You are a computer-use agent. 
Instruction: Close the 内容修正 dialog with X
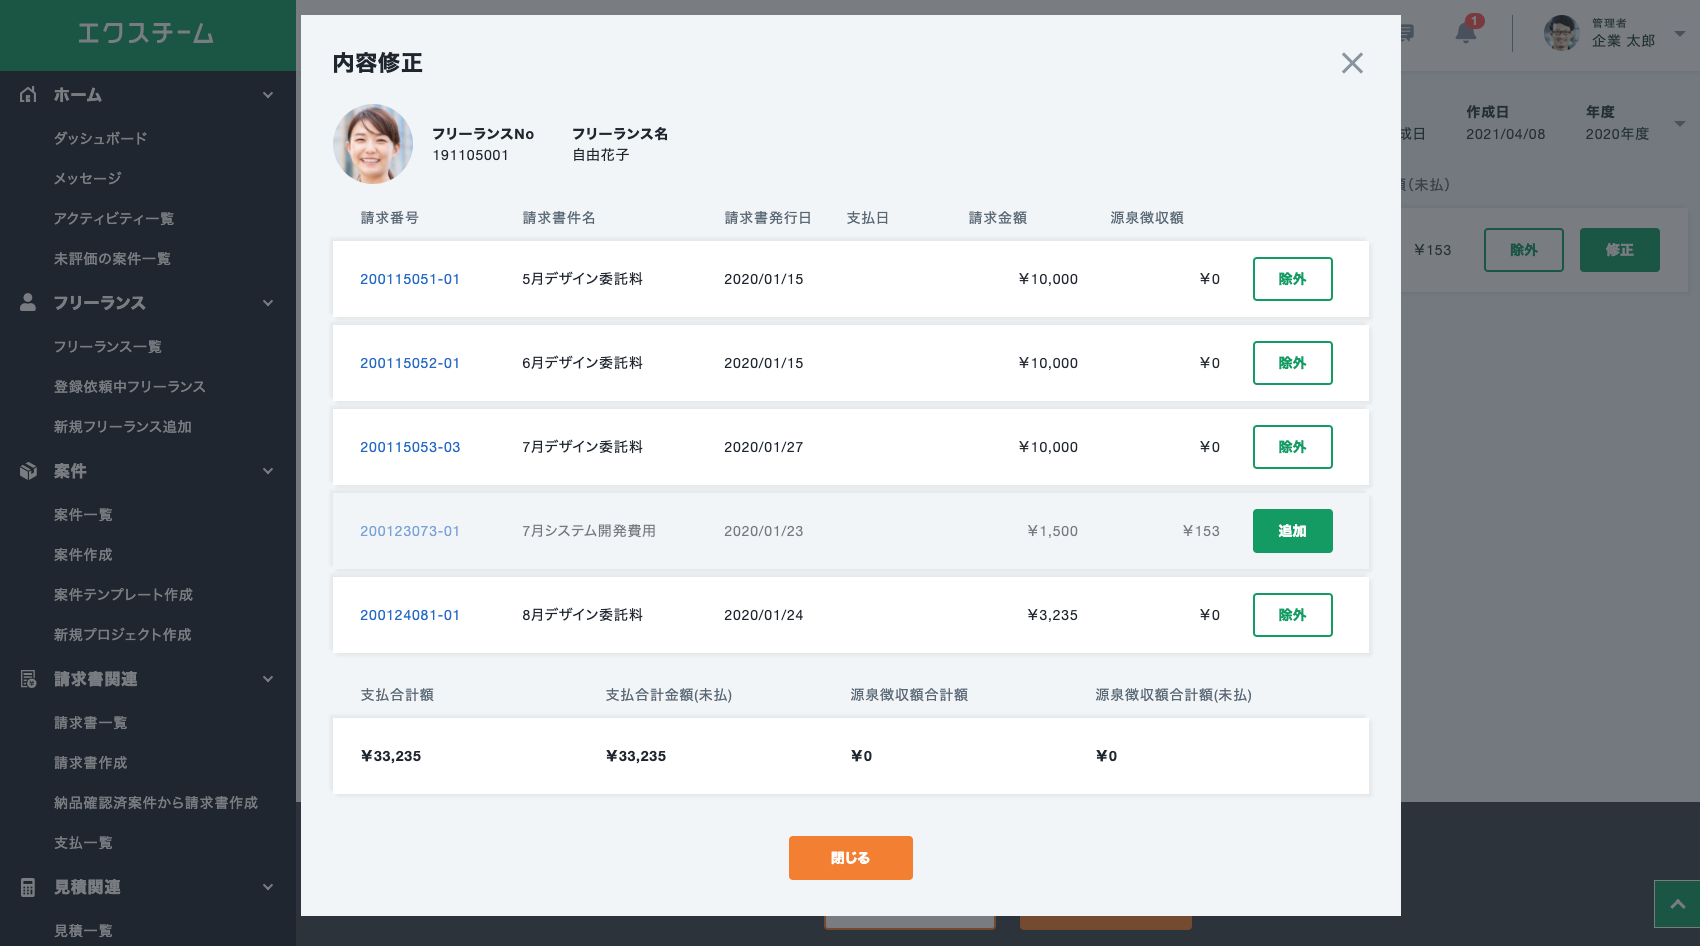[x=1352, y=63]
